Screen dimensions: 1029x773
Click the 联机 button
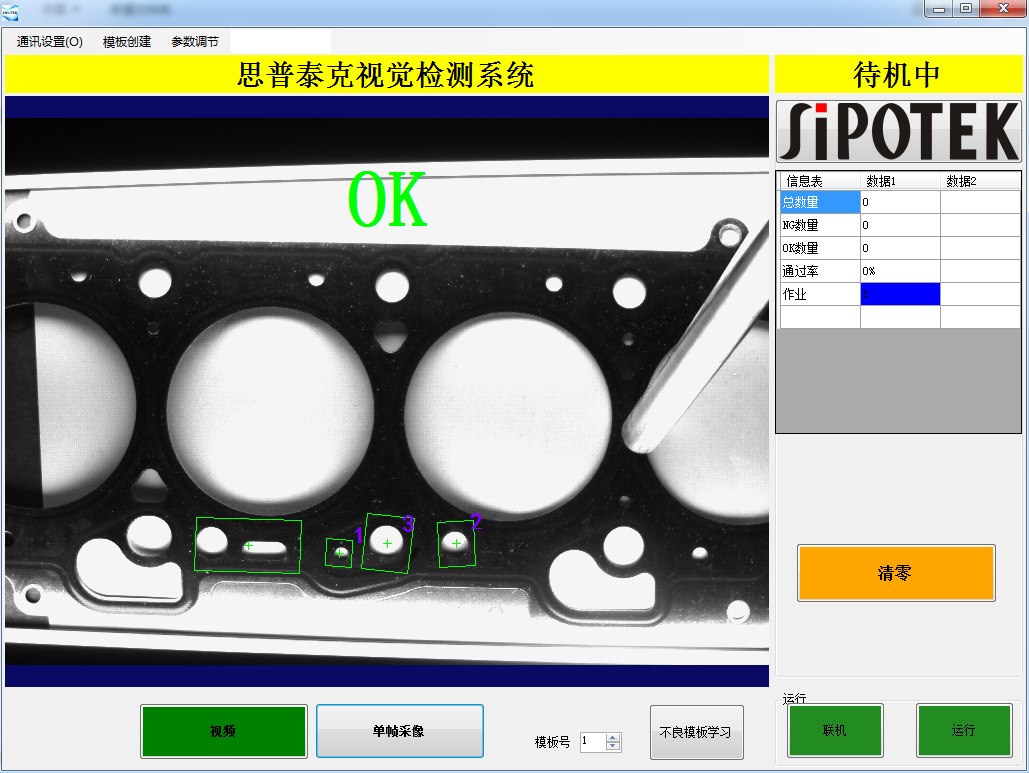835,731
